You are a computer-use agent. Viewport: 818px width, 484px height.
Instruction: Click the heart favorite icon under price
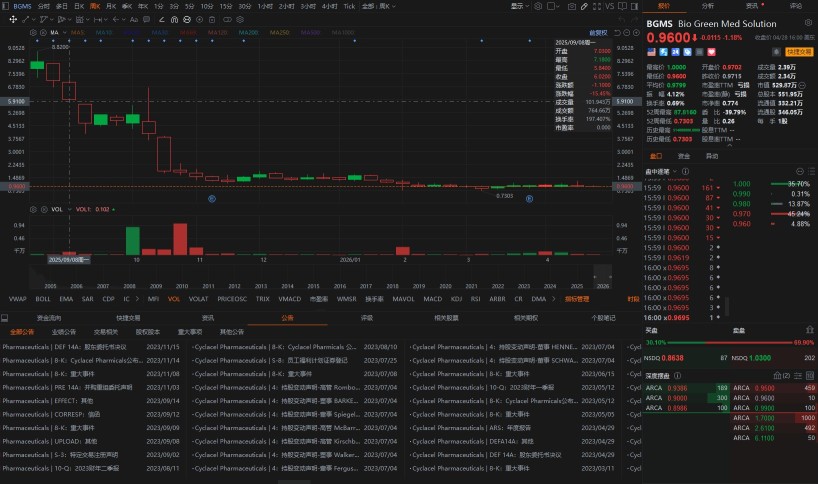[x=712, y=52]
